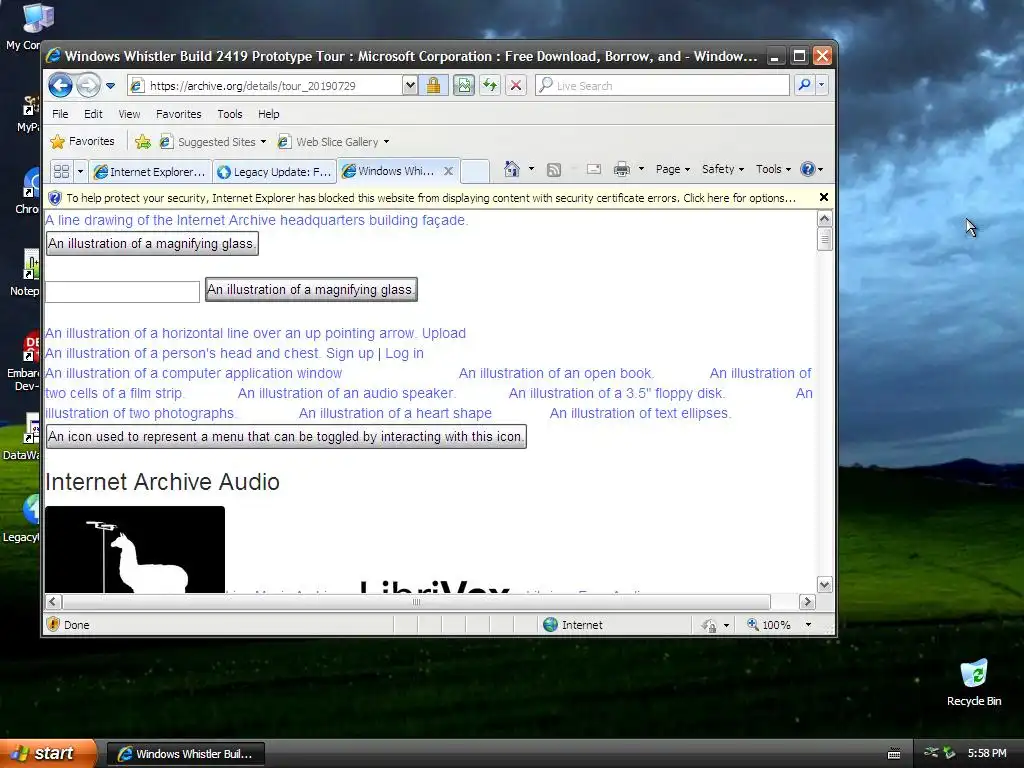Open Favorites Center star button
Viewport: 1024px width, 768px height.
82,141
